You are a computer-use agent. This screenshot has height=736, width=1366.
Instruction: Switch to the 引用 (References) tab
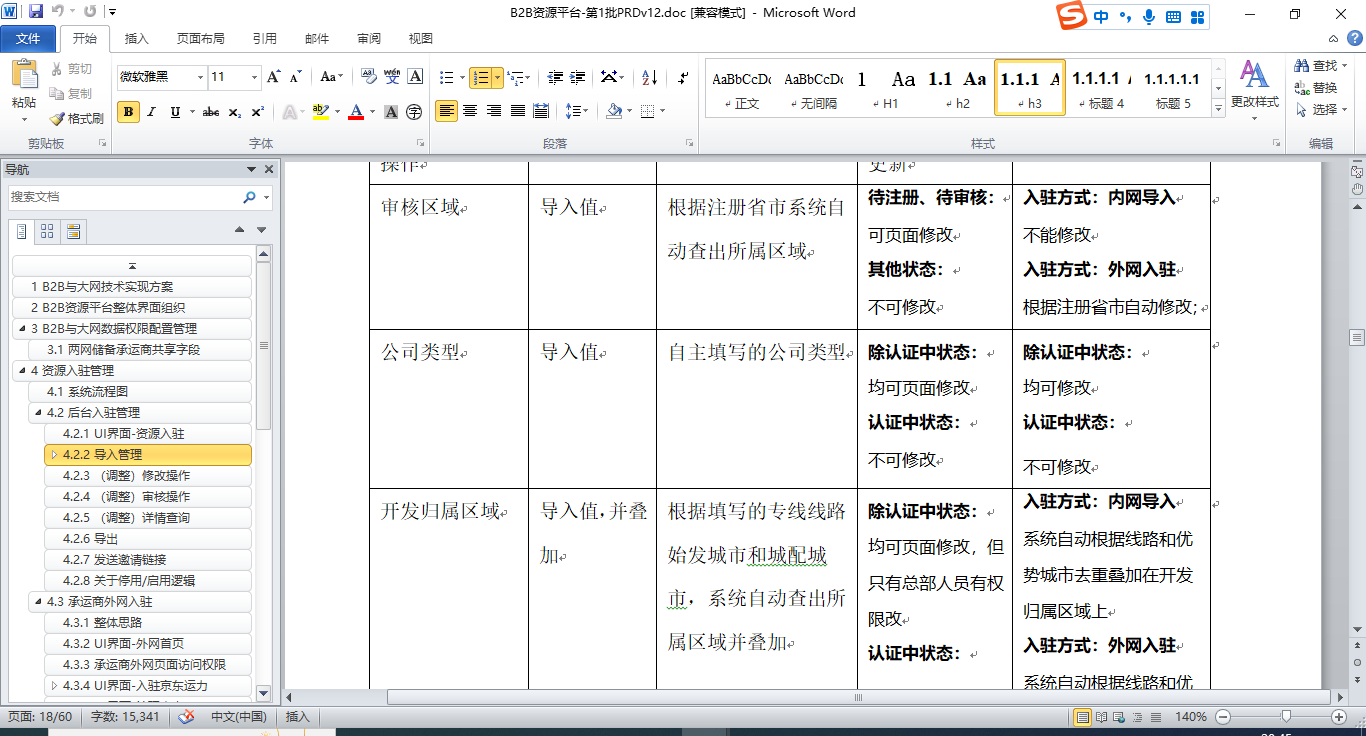[x=265, y=39]
